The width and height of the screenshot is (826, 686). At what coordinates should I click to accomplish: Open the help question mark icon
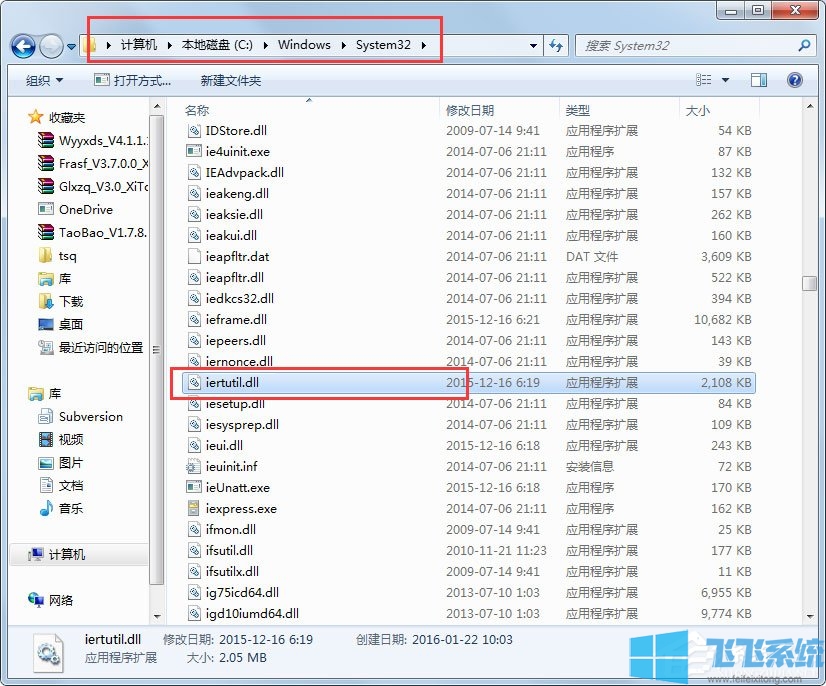coord(794,80)
